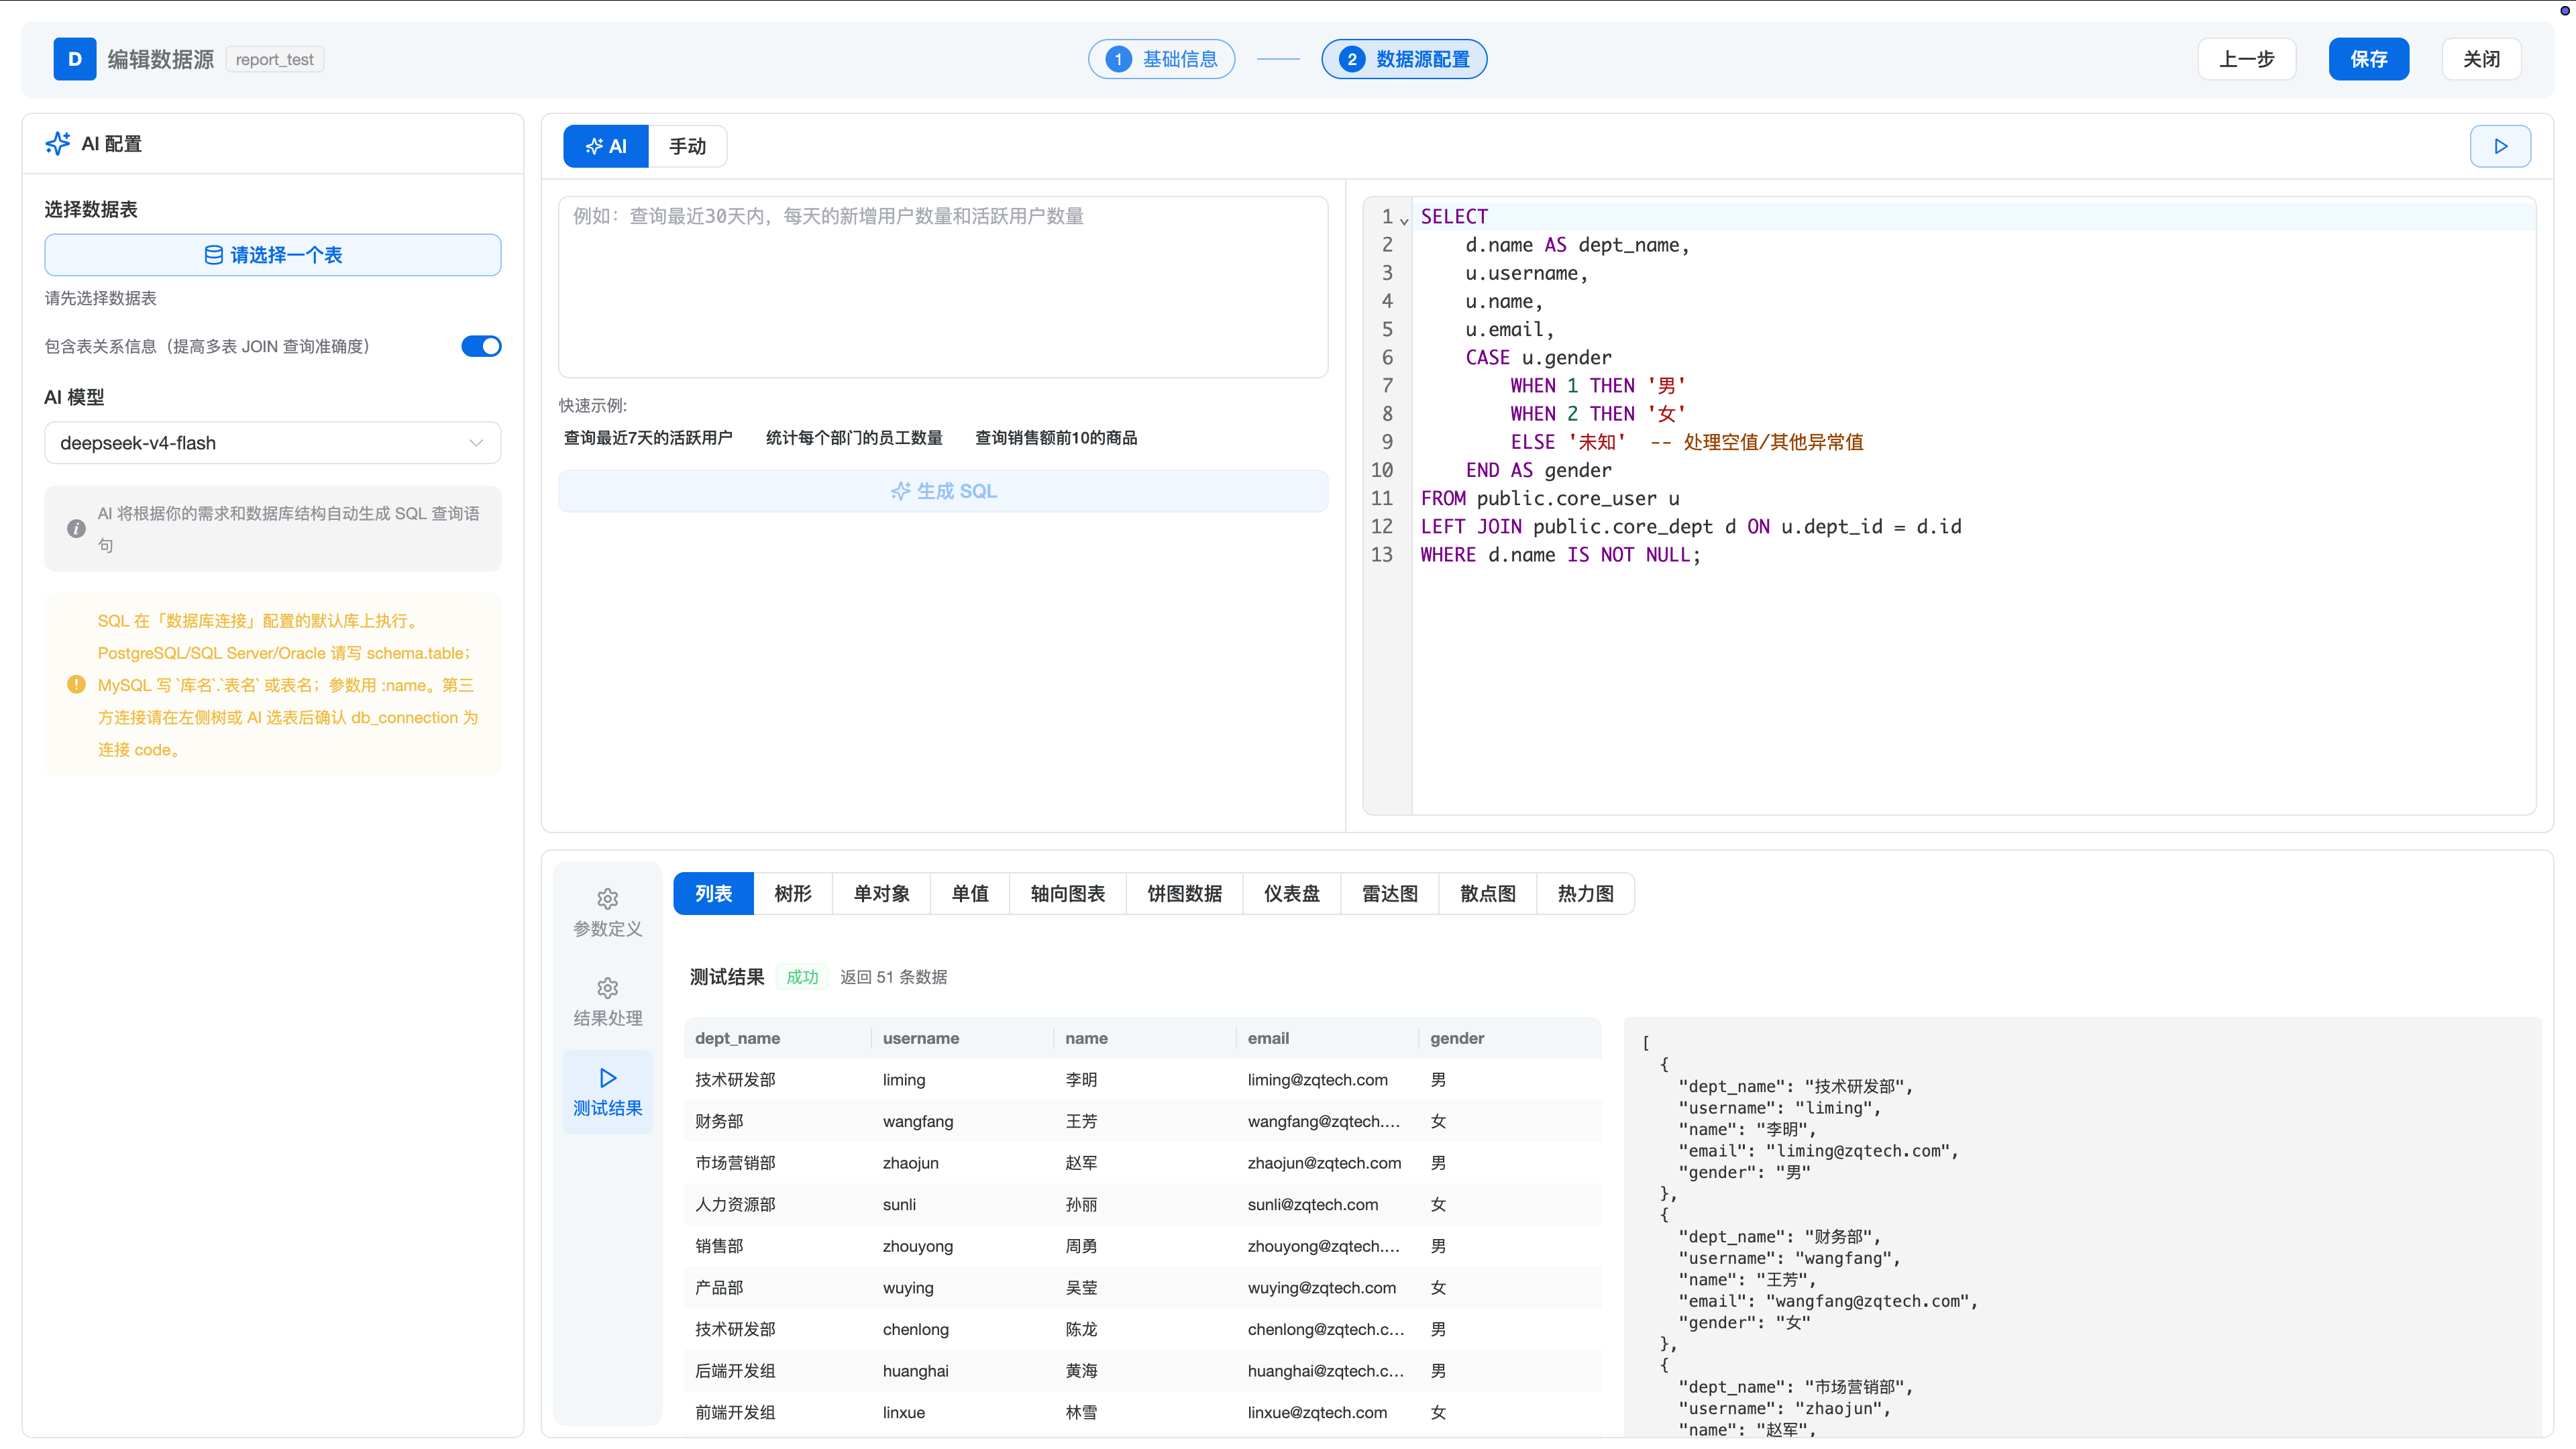
Task: Switch editor to AI mode
Action: click(606, 146)
